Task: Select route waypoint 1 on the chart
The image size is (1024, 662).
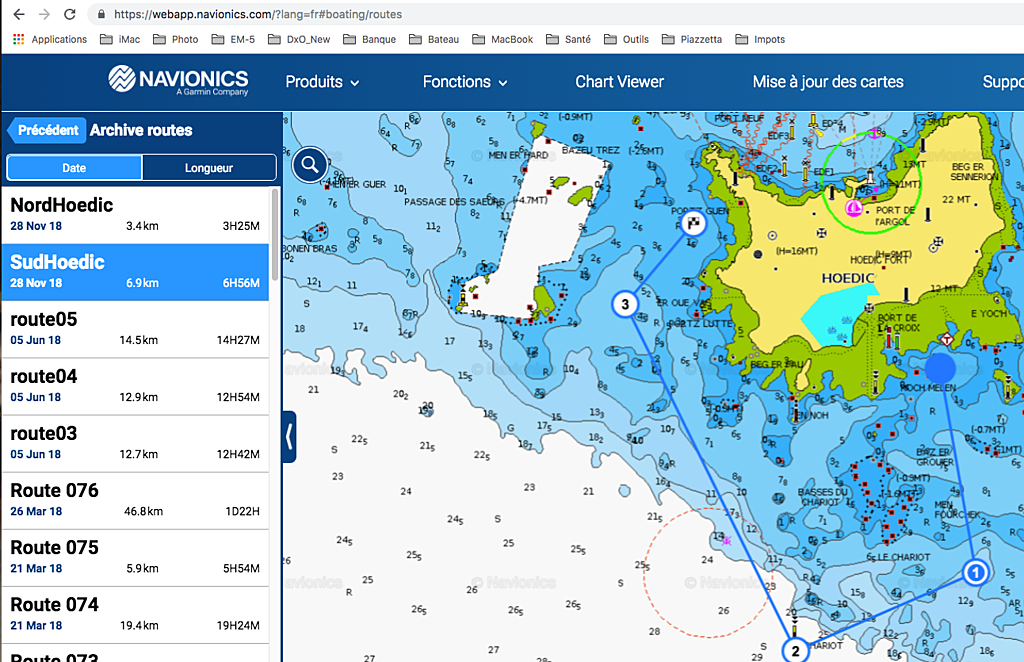Action: pos(976,573)
